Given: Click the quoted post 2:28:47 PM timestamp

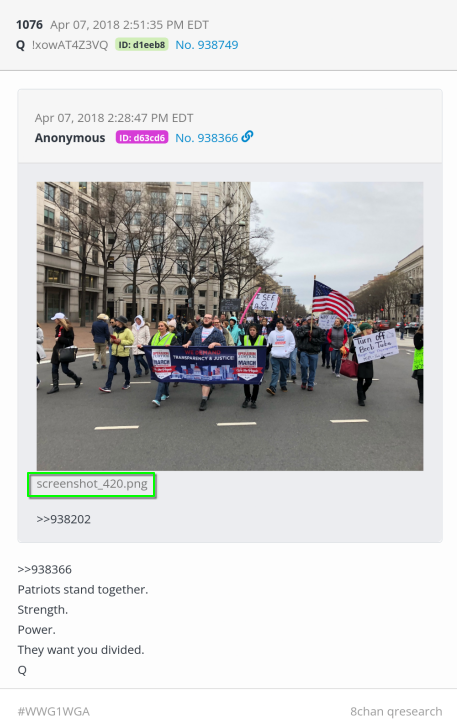Looking at the screenshot, I should (150, 118).
